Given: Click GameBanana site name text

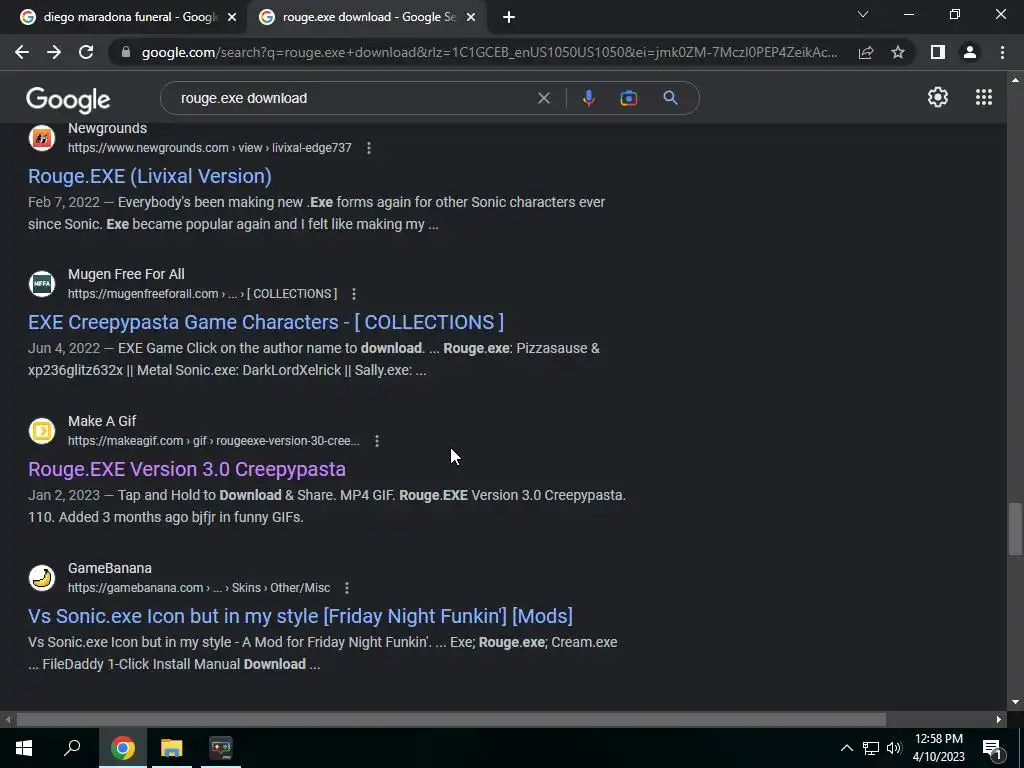Looking at the screenshot, I should point(110,568).
